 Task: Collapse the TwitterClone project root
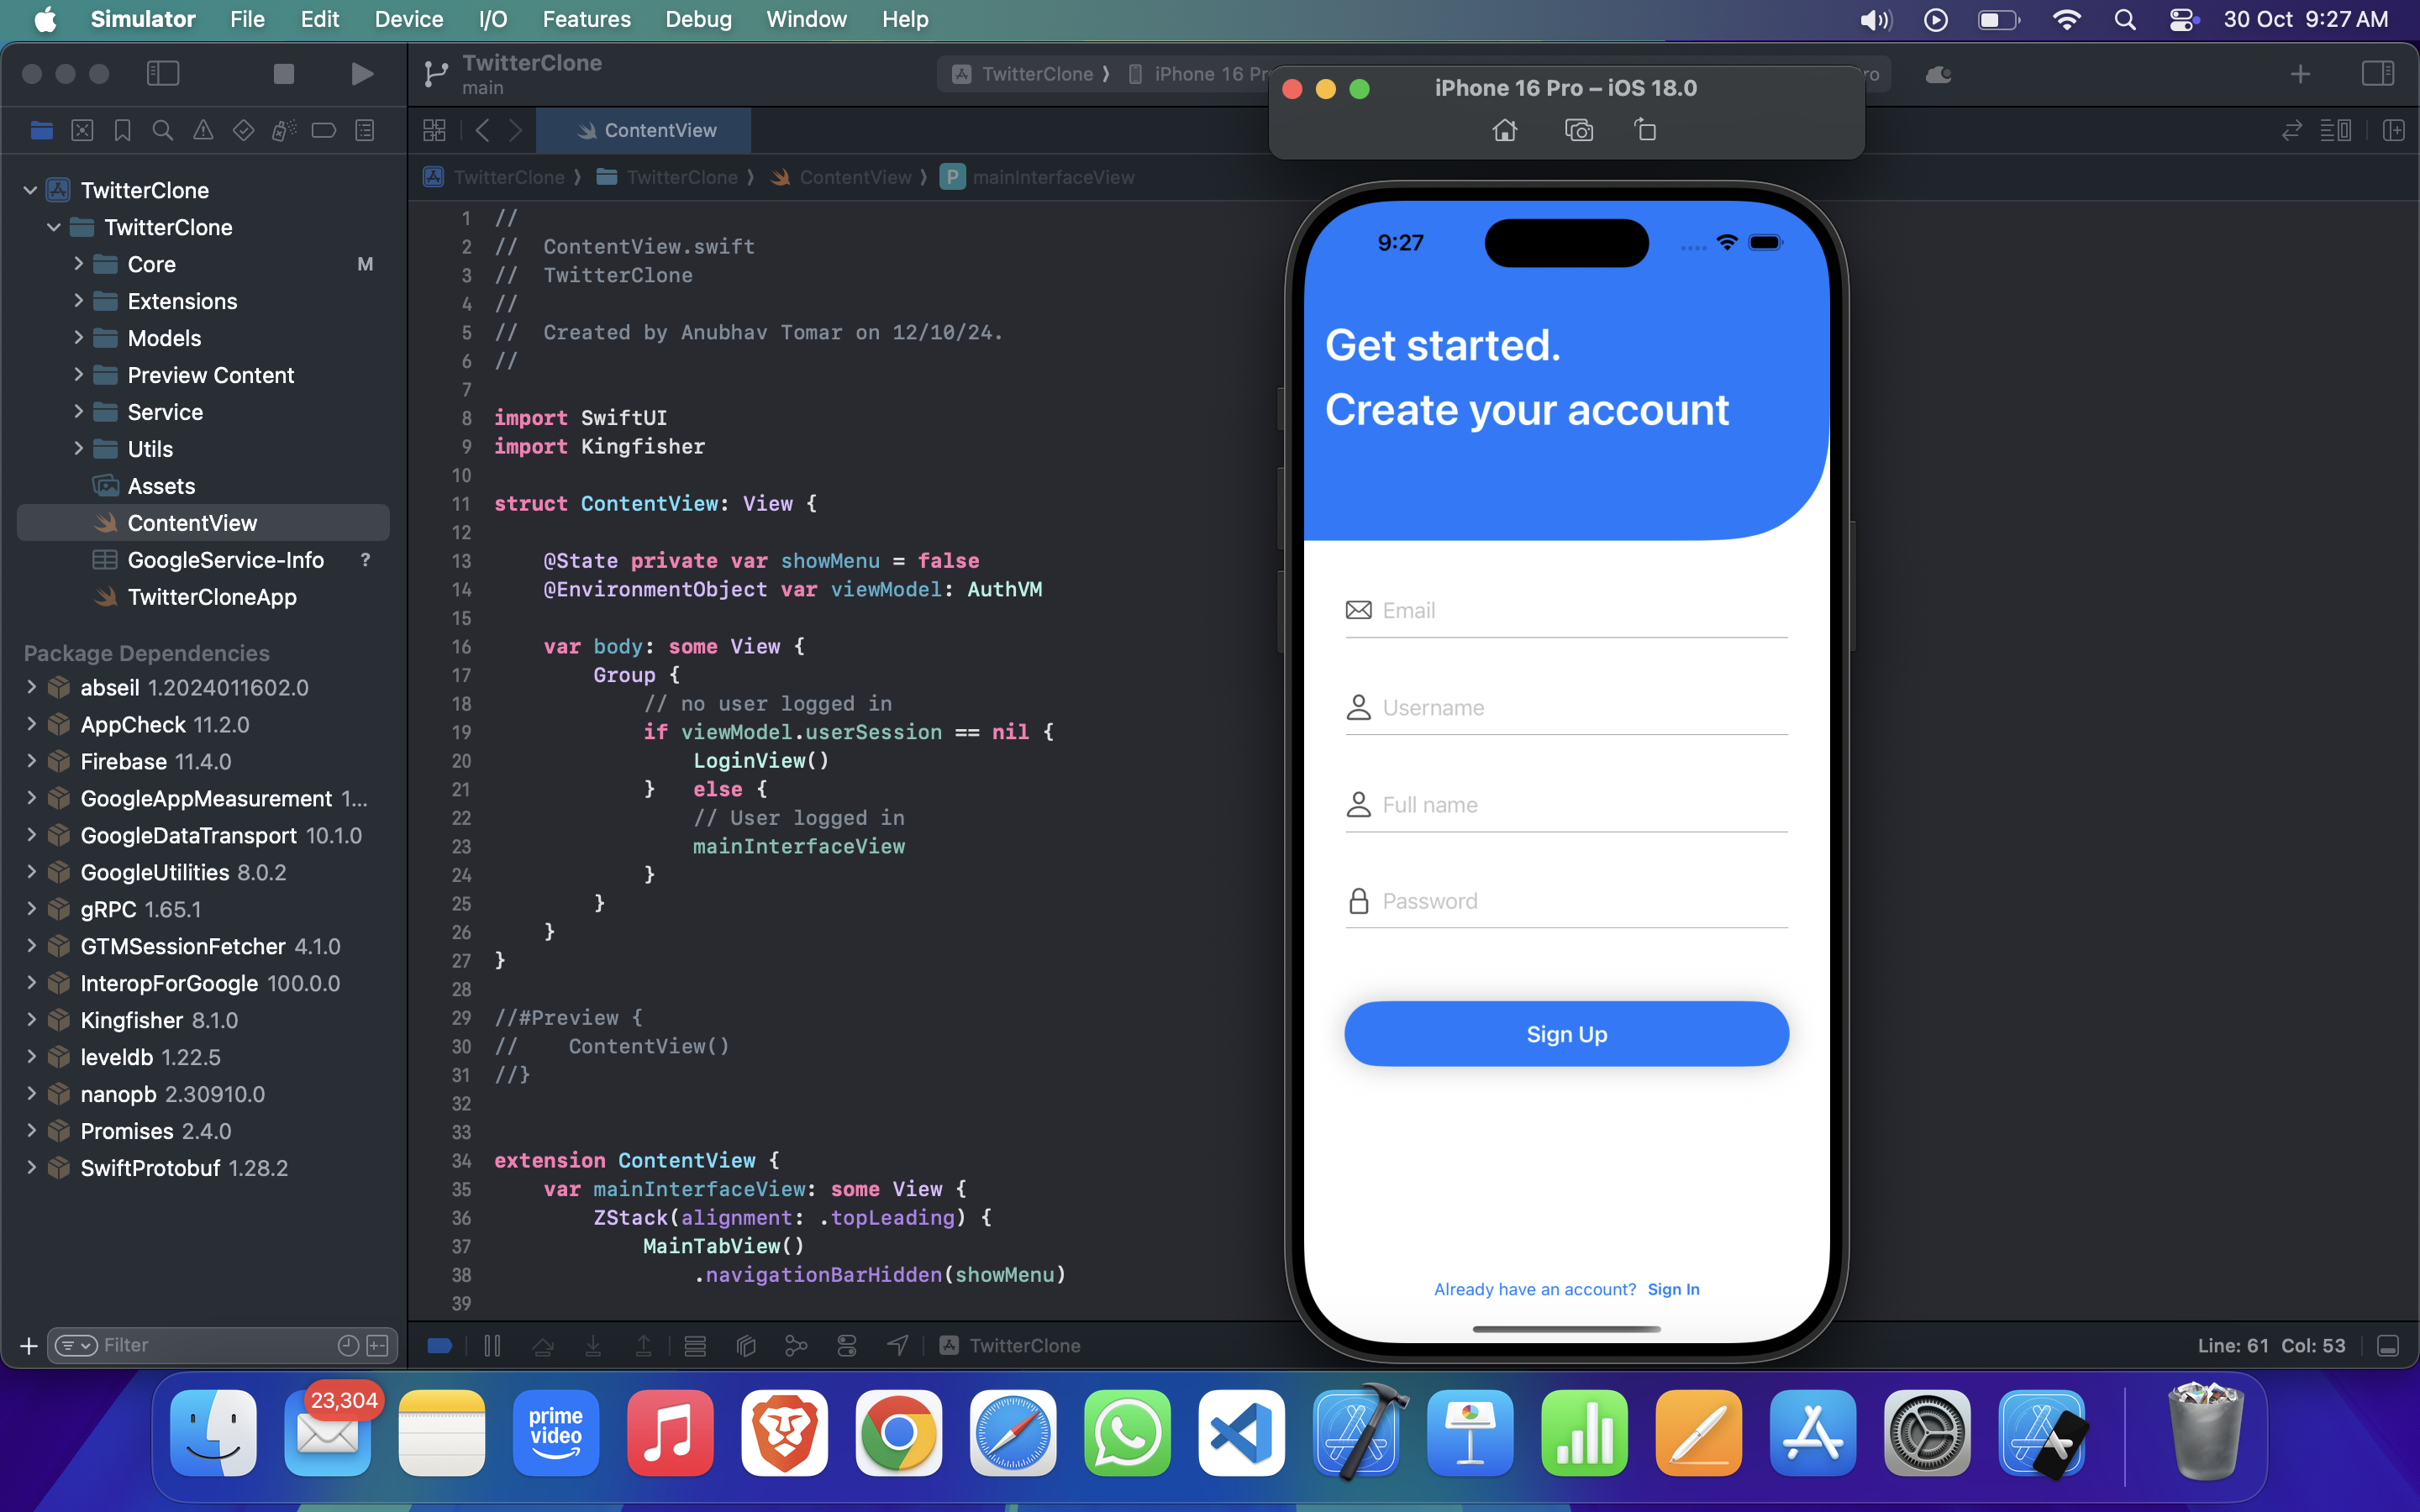30,190
